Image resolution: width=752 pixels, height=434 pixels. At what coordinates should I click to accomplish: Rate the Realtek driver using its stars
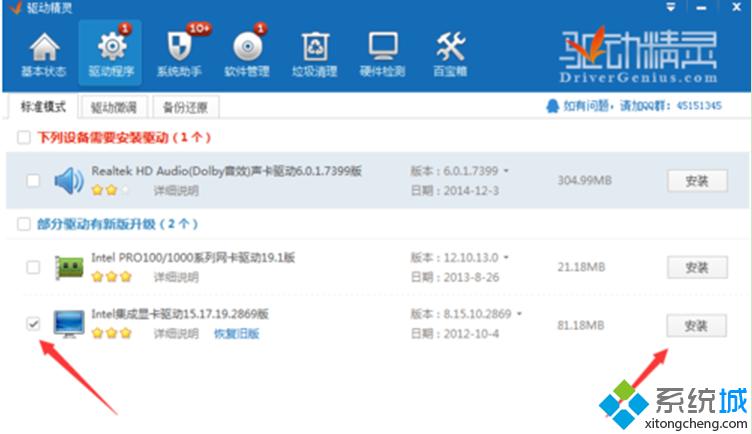coord(111,189)
